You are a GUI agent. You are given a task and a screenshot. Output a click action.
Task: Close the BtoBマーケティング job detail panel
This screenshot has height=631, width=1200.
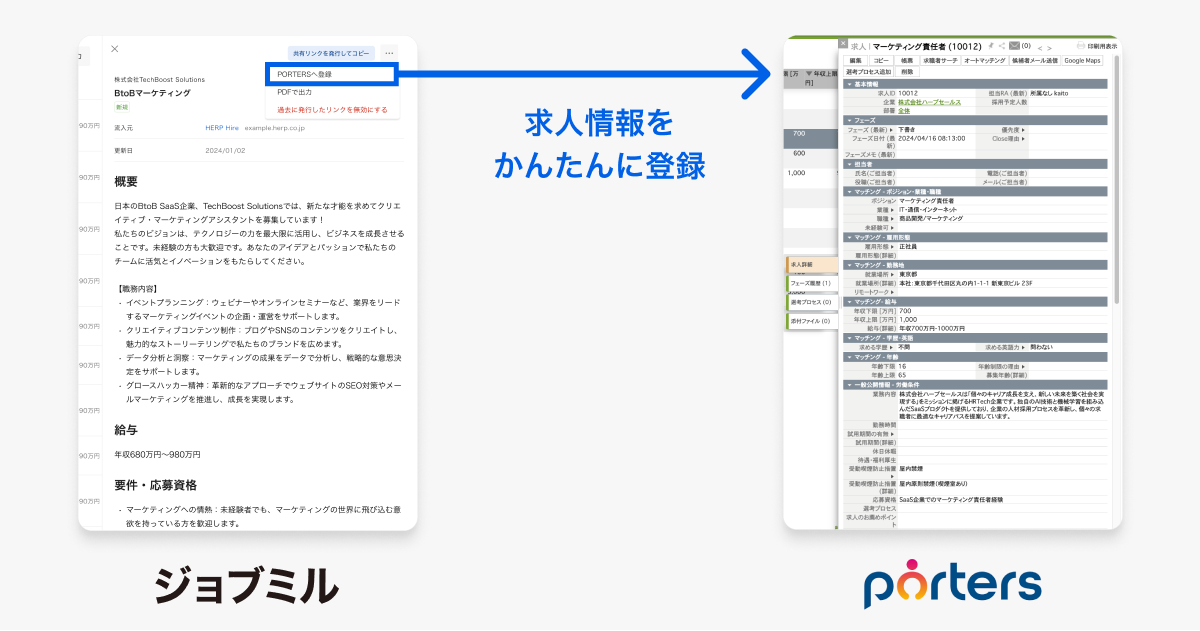point(115,48)
